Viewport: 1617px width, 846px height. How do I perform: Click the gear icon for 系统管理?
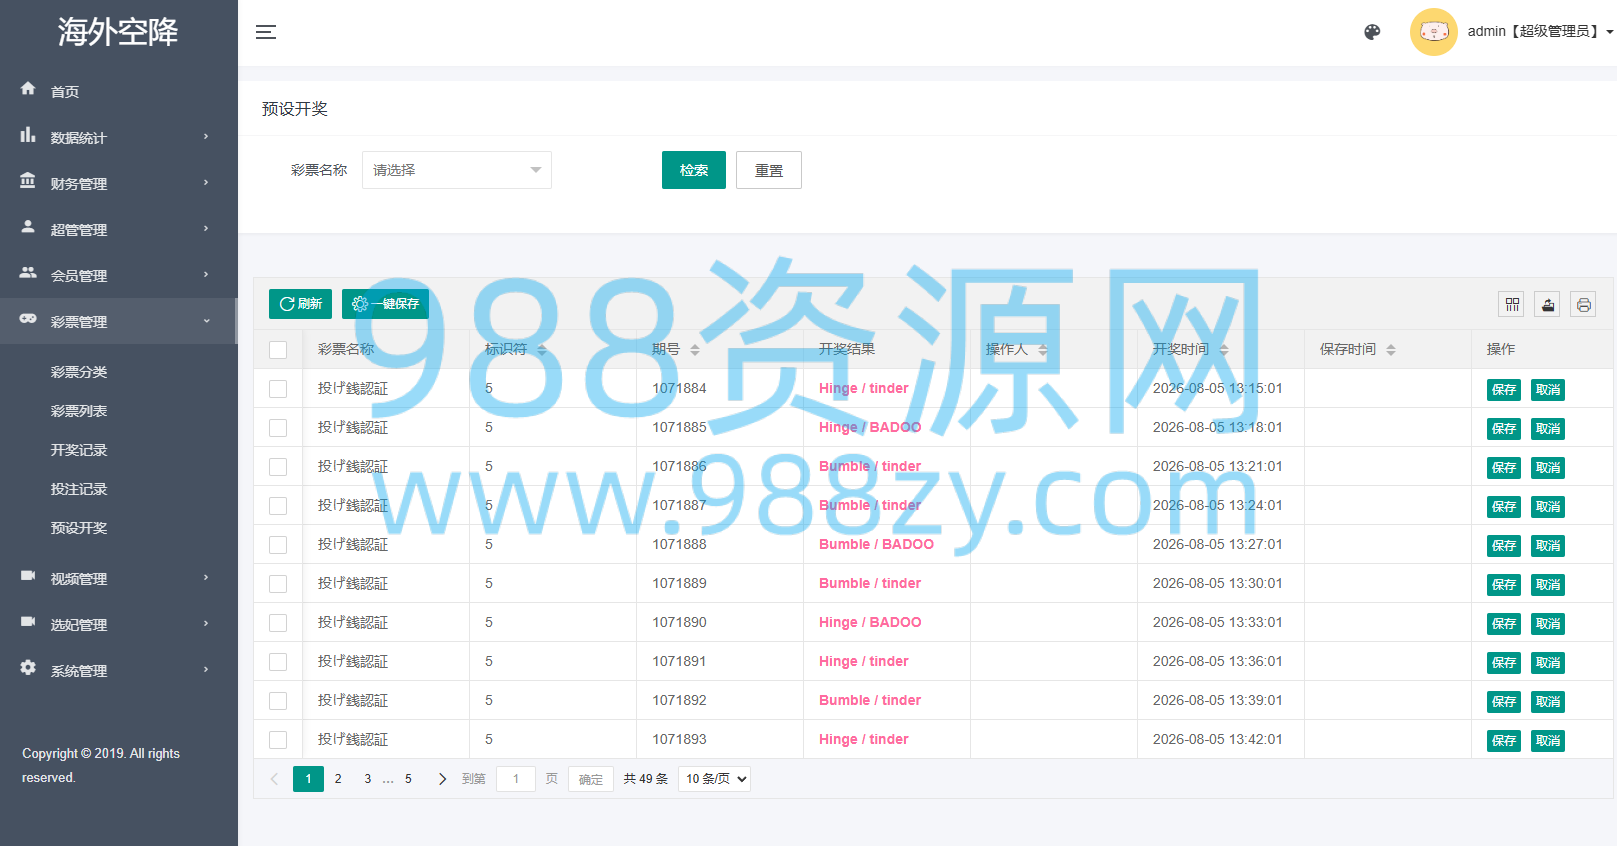(28, 668)
